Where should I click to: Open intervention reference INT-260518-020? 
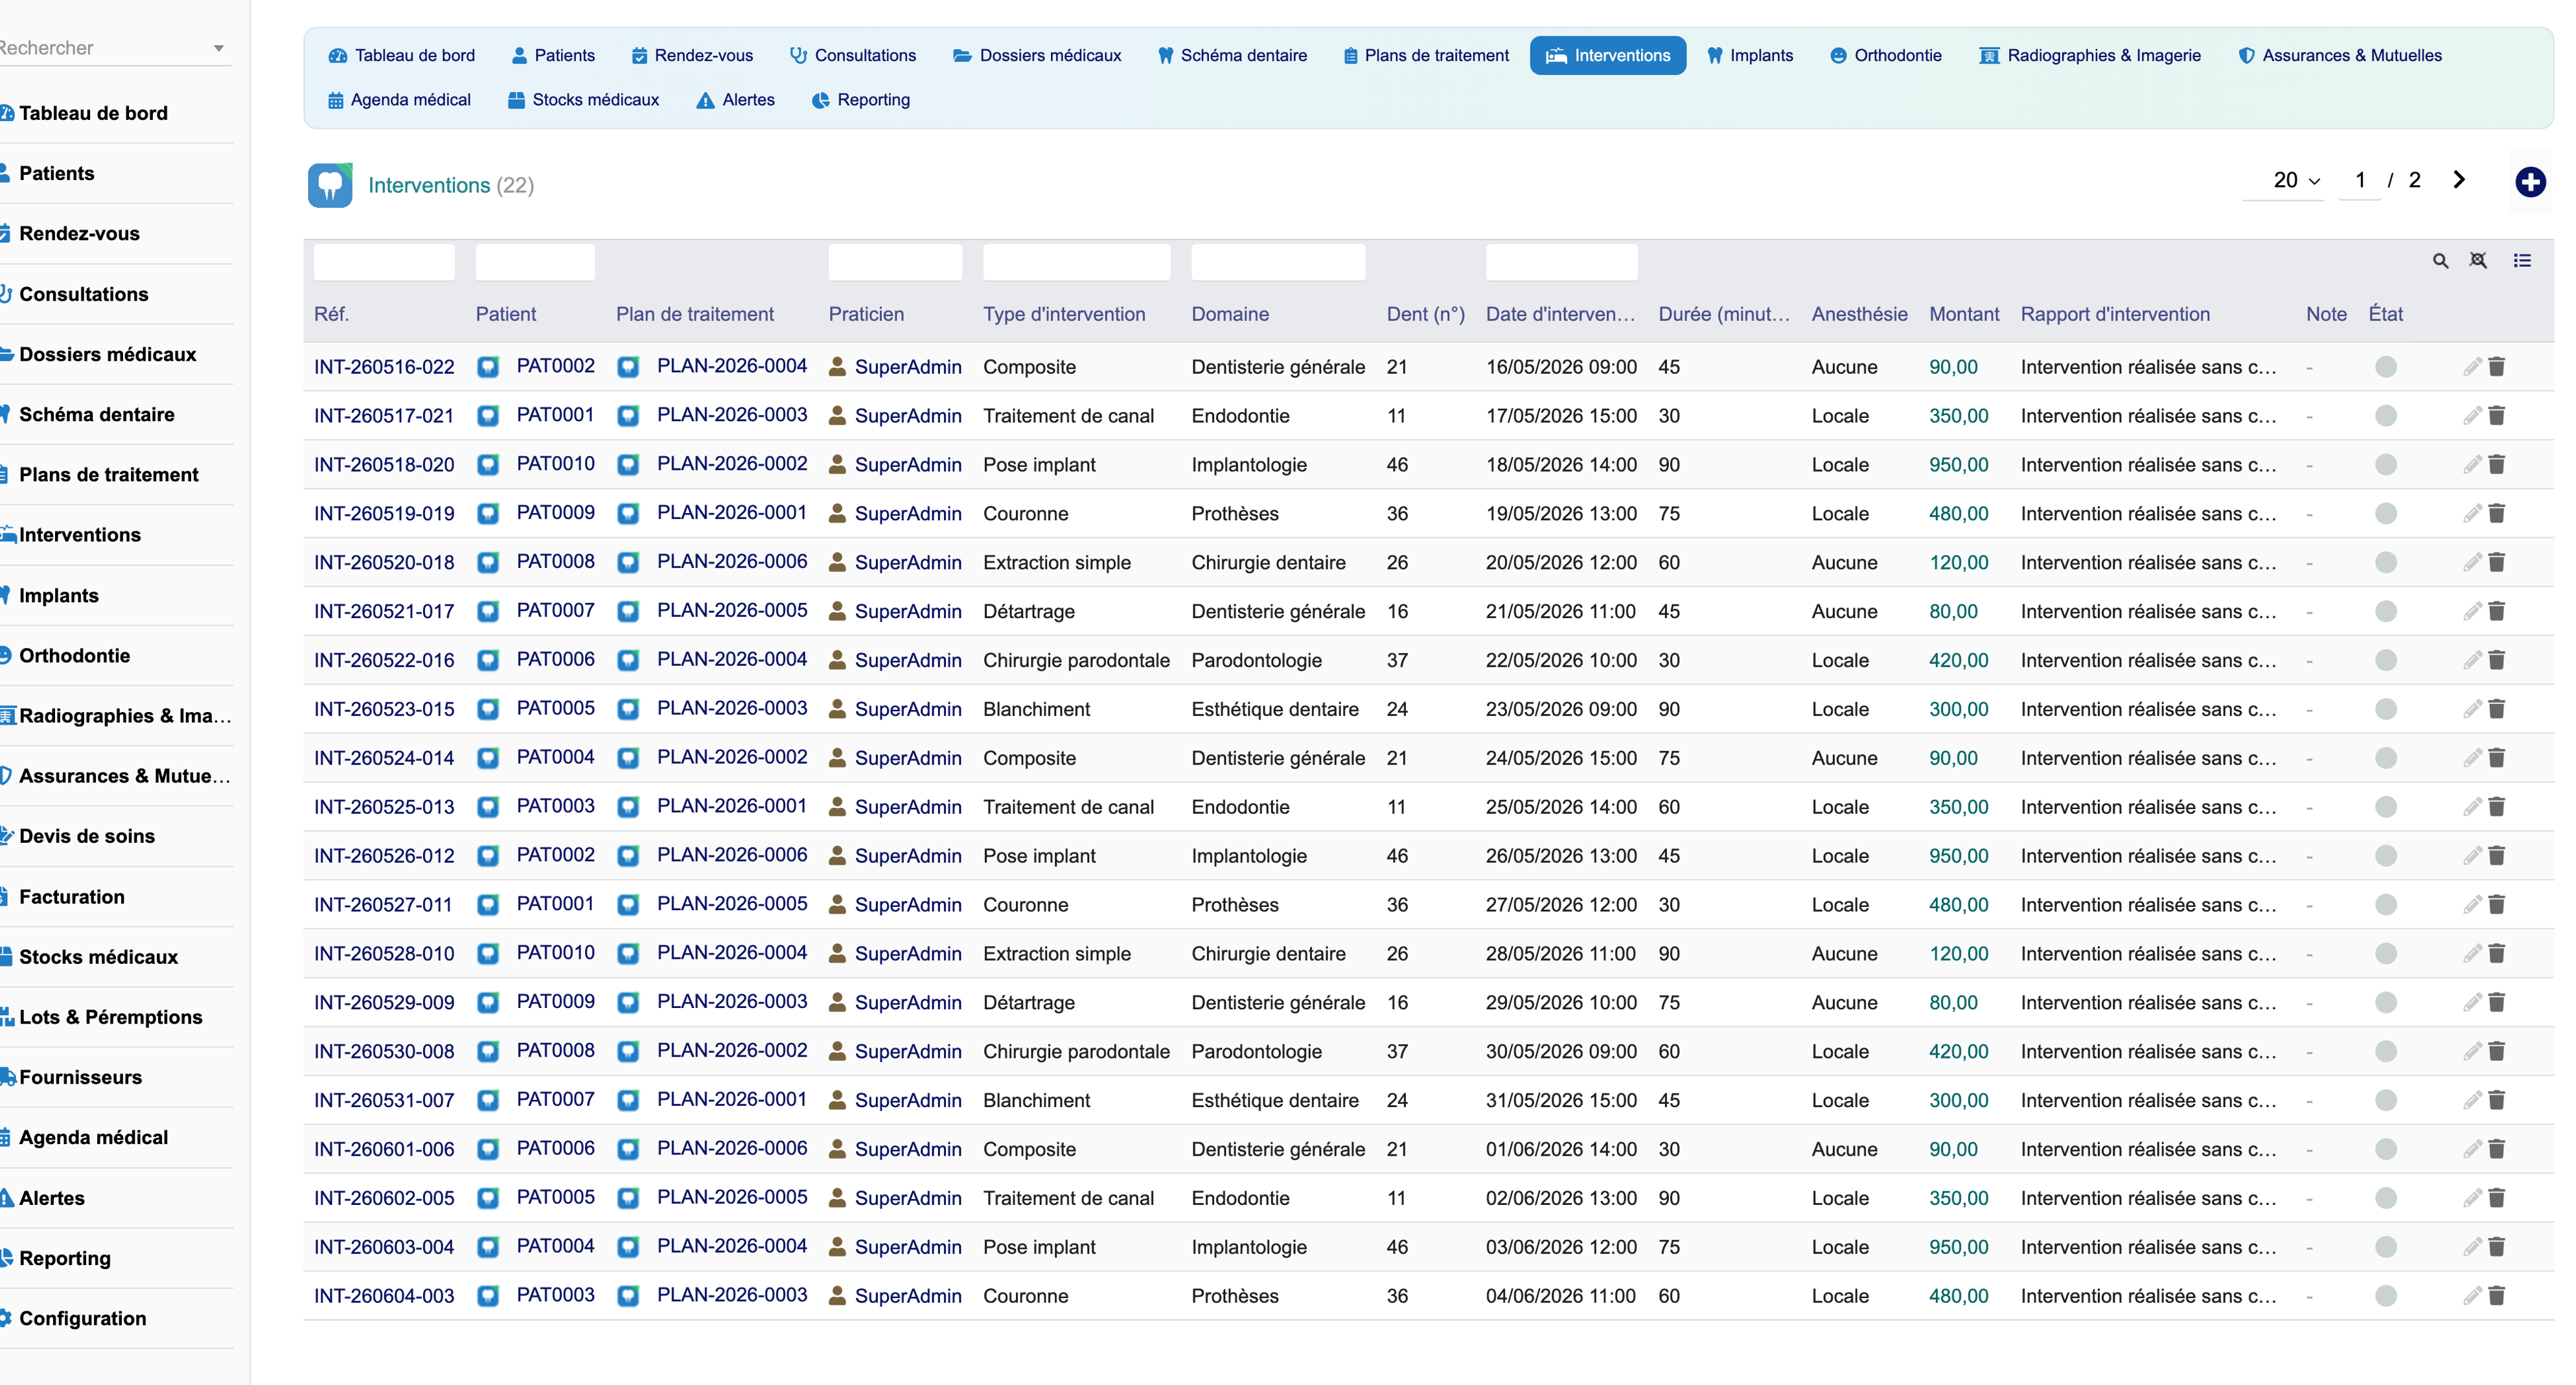pos(384,465)
